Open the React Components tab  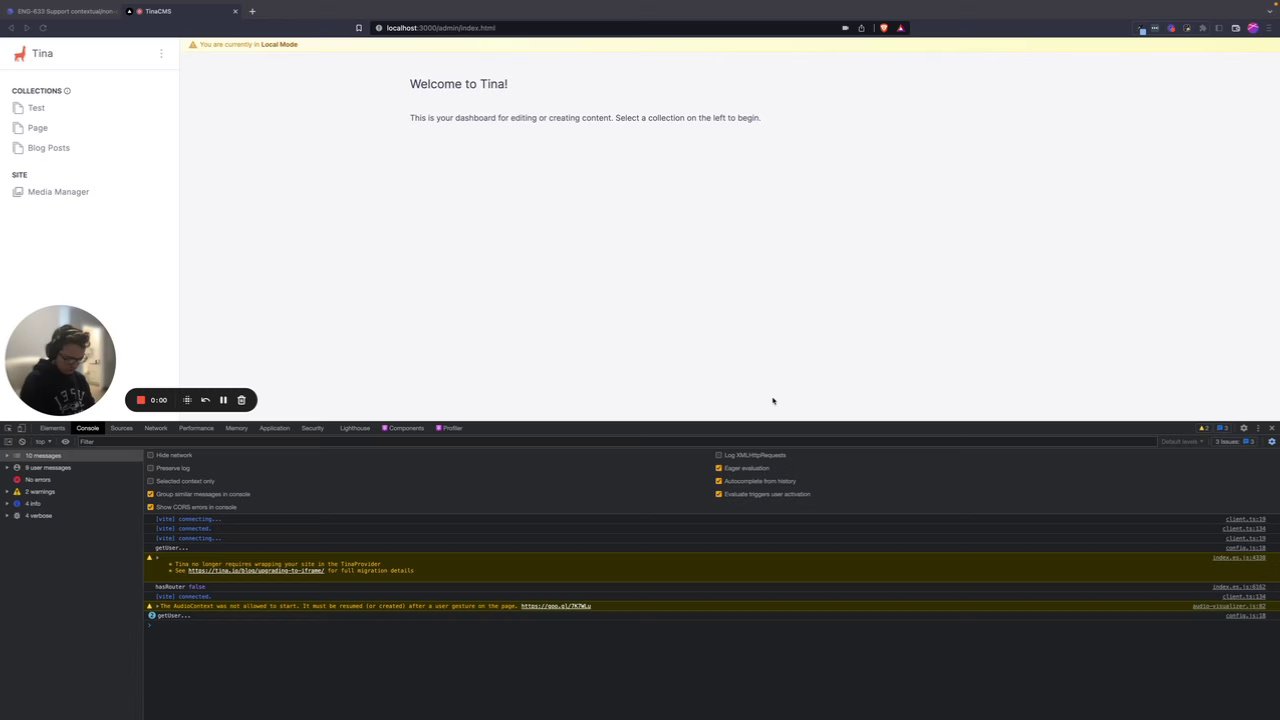click(x=403, y=428)
